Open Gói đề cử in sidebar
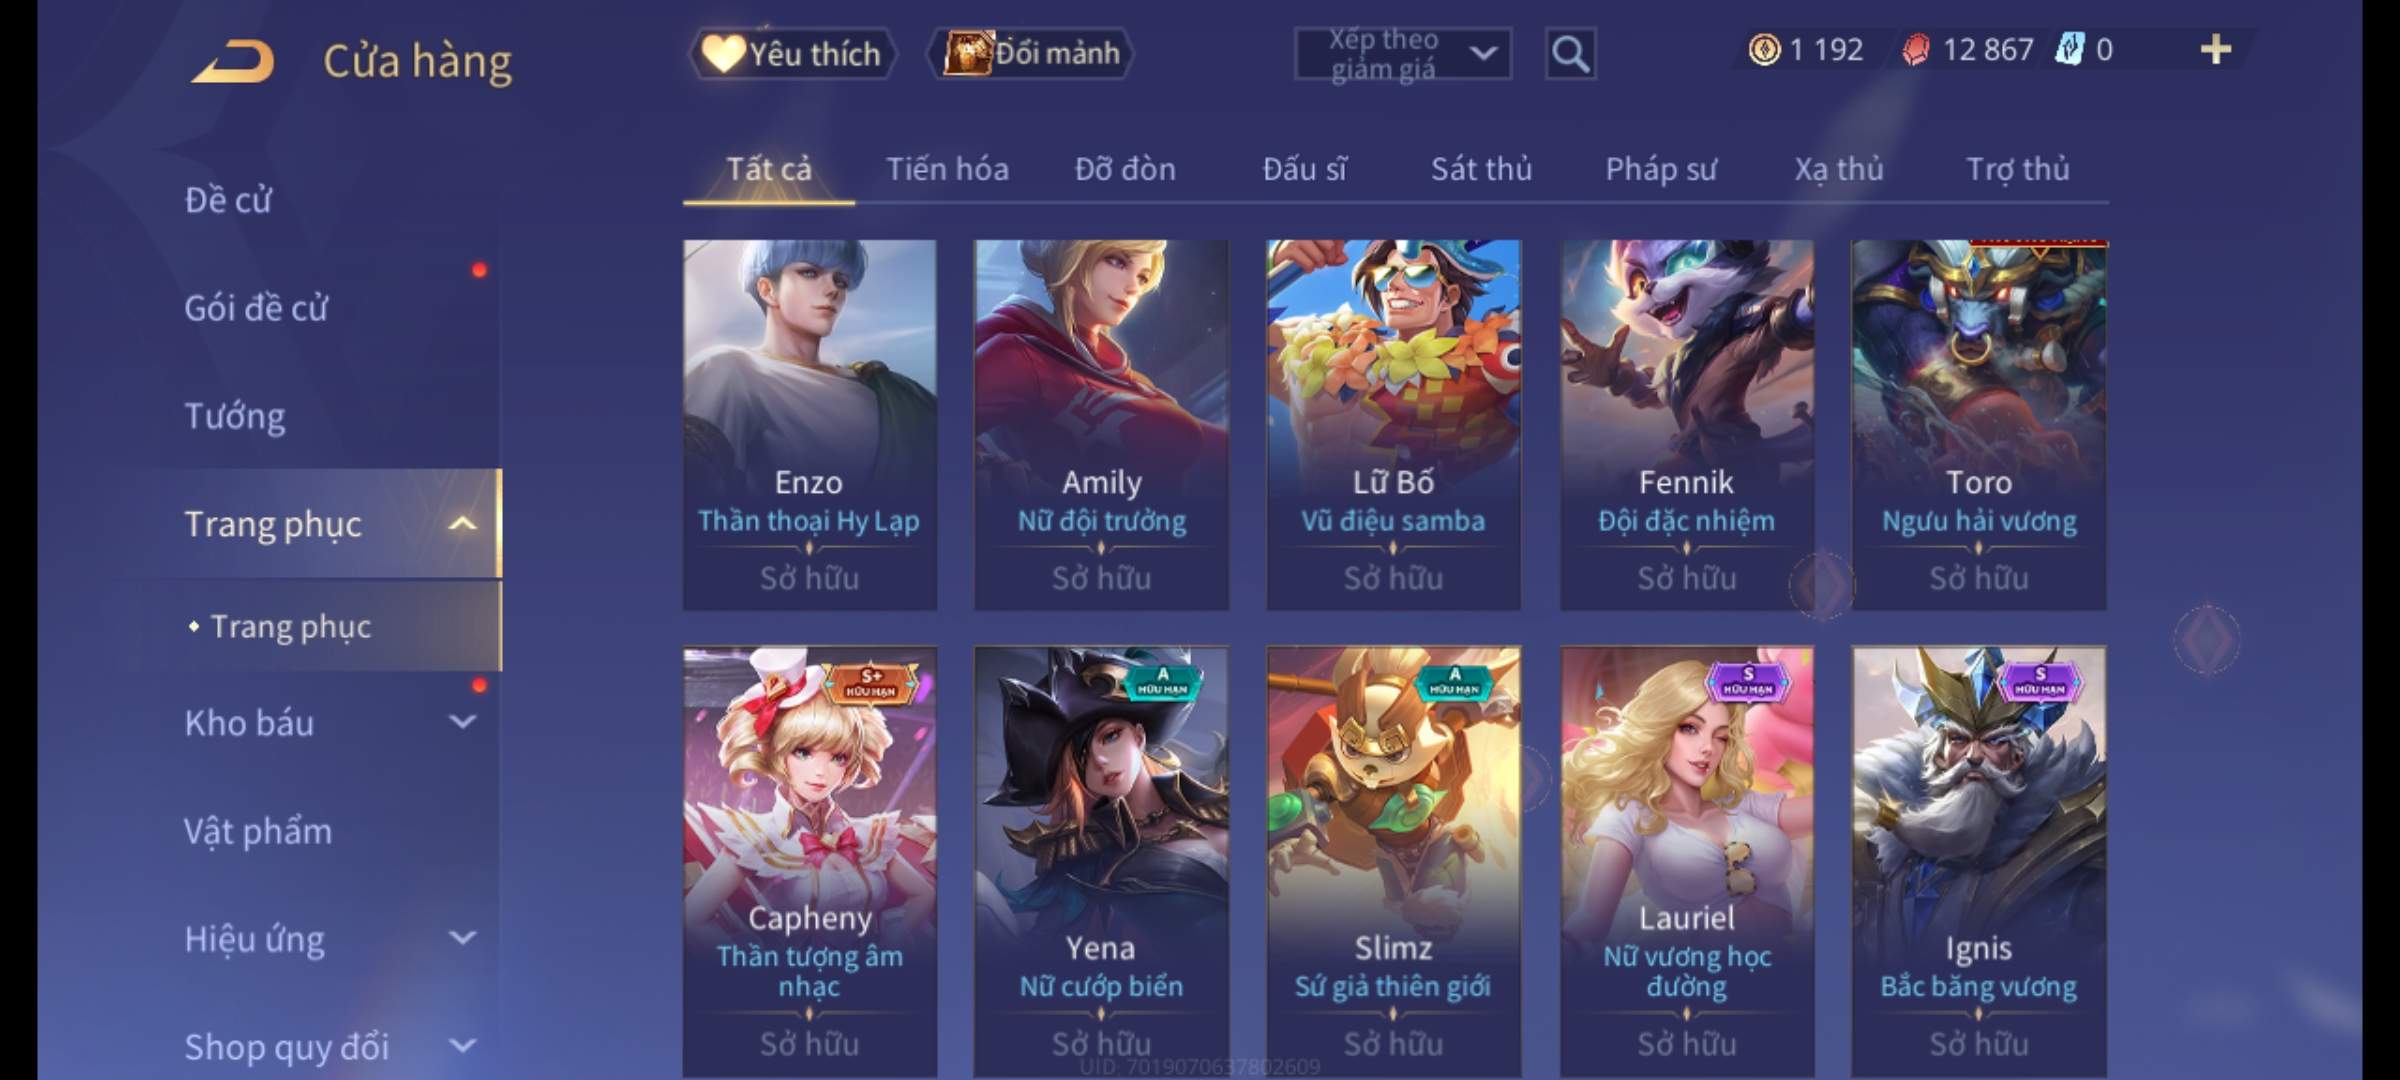Screen dimensions: 2400x1080 pyautogui.click(x=256, y=308)
